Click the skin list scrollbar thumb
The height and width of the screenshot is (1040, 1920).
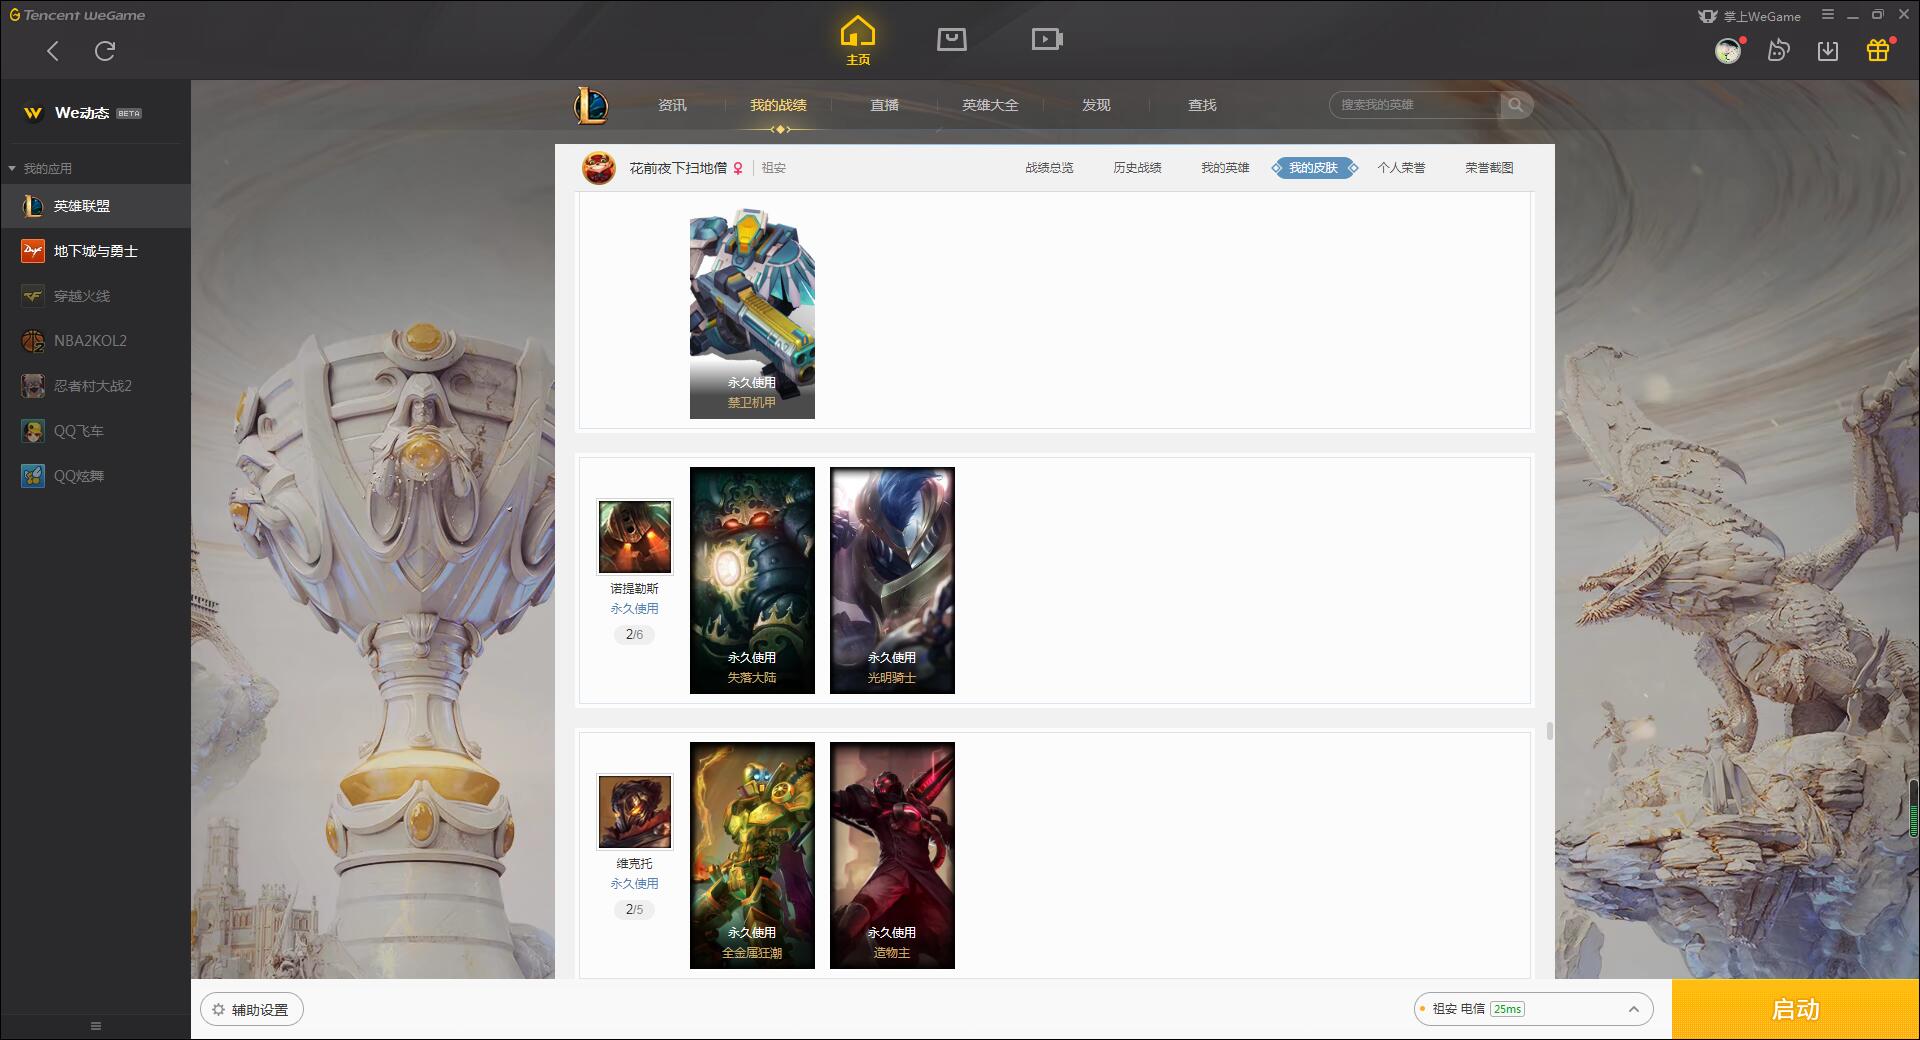[1549, 731]
